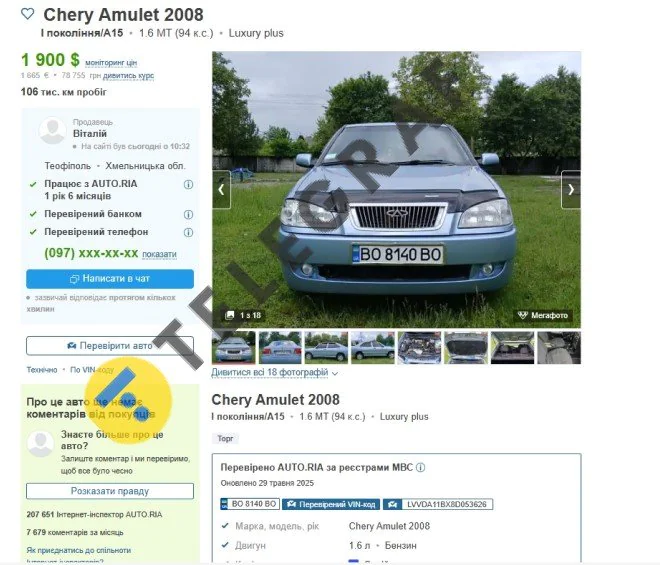Click Написати в чат button
The image size is (660, 565).
click(110, 279)
